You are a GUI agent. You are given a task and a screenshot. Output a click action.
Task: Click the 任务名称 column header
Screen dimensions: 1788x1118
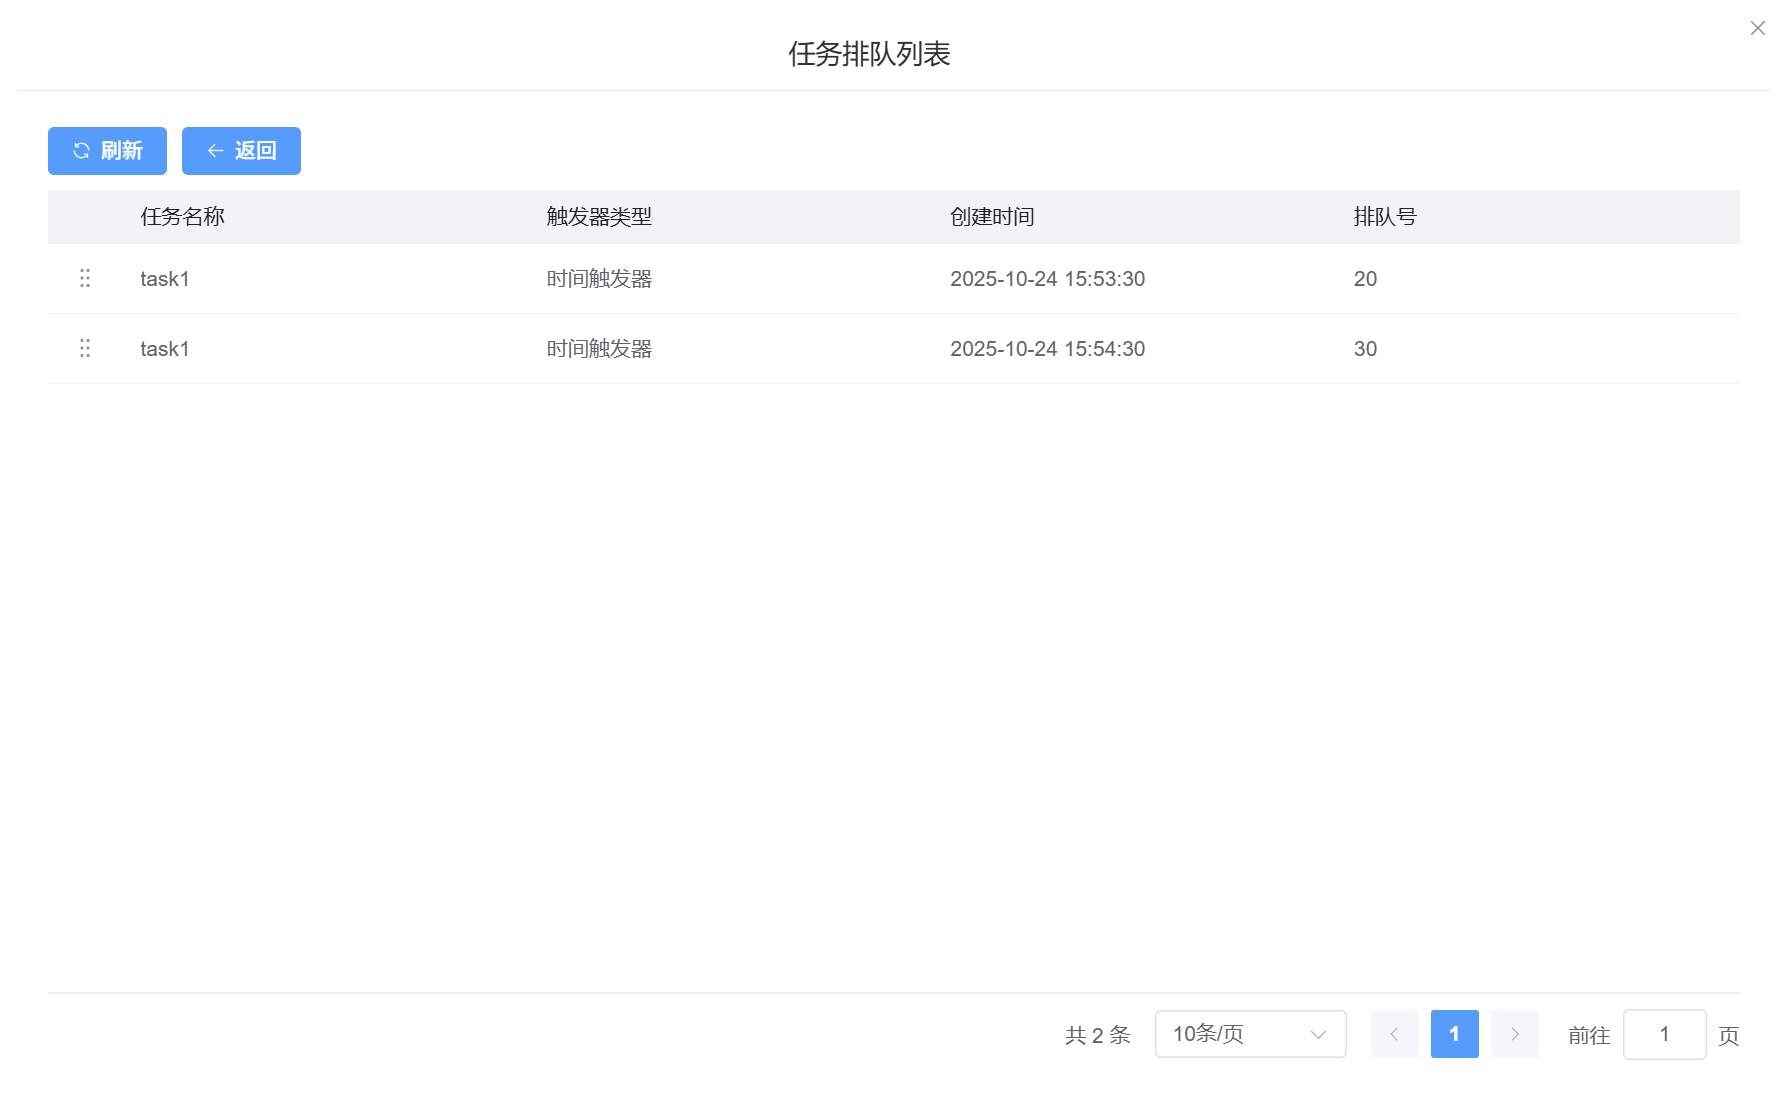pos(182,217)
